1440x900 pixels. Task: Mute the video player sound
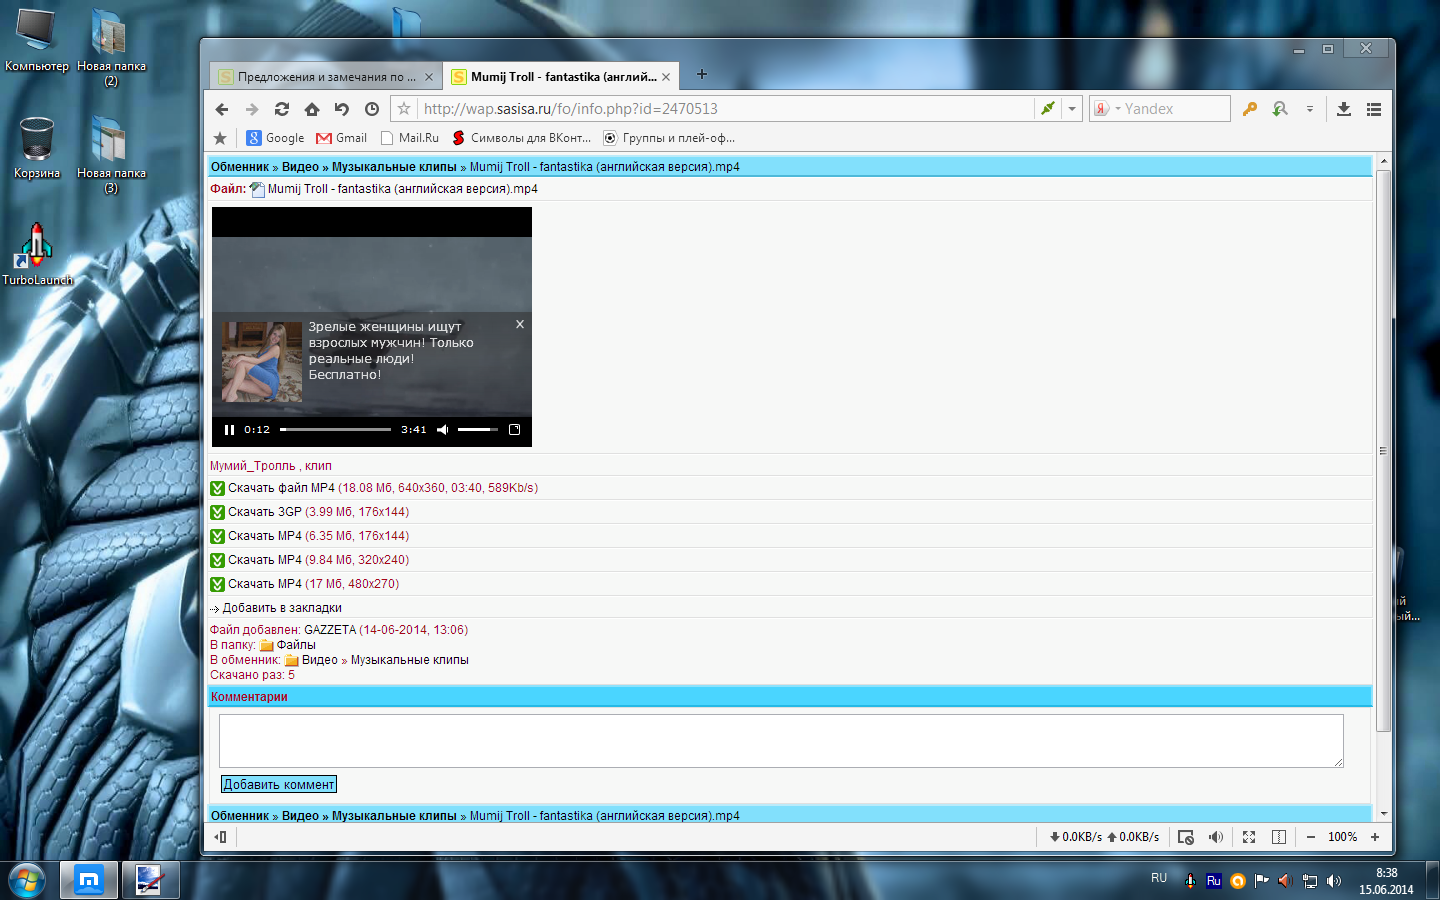pyautogui.click(x=442, y=430)
